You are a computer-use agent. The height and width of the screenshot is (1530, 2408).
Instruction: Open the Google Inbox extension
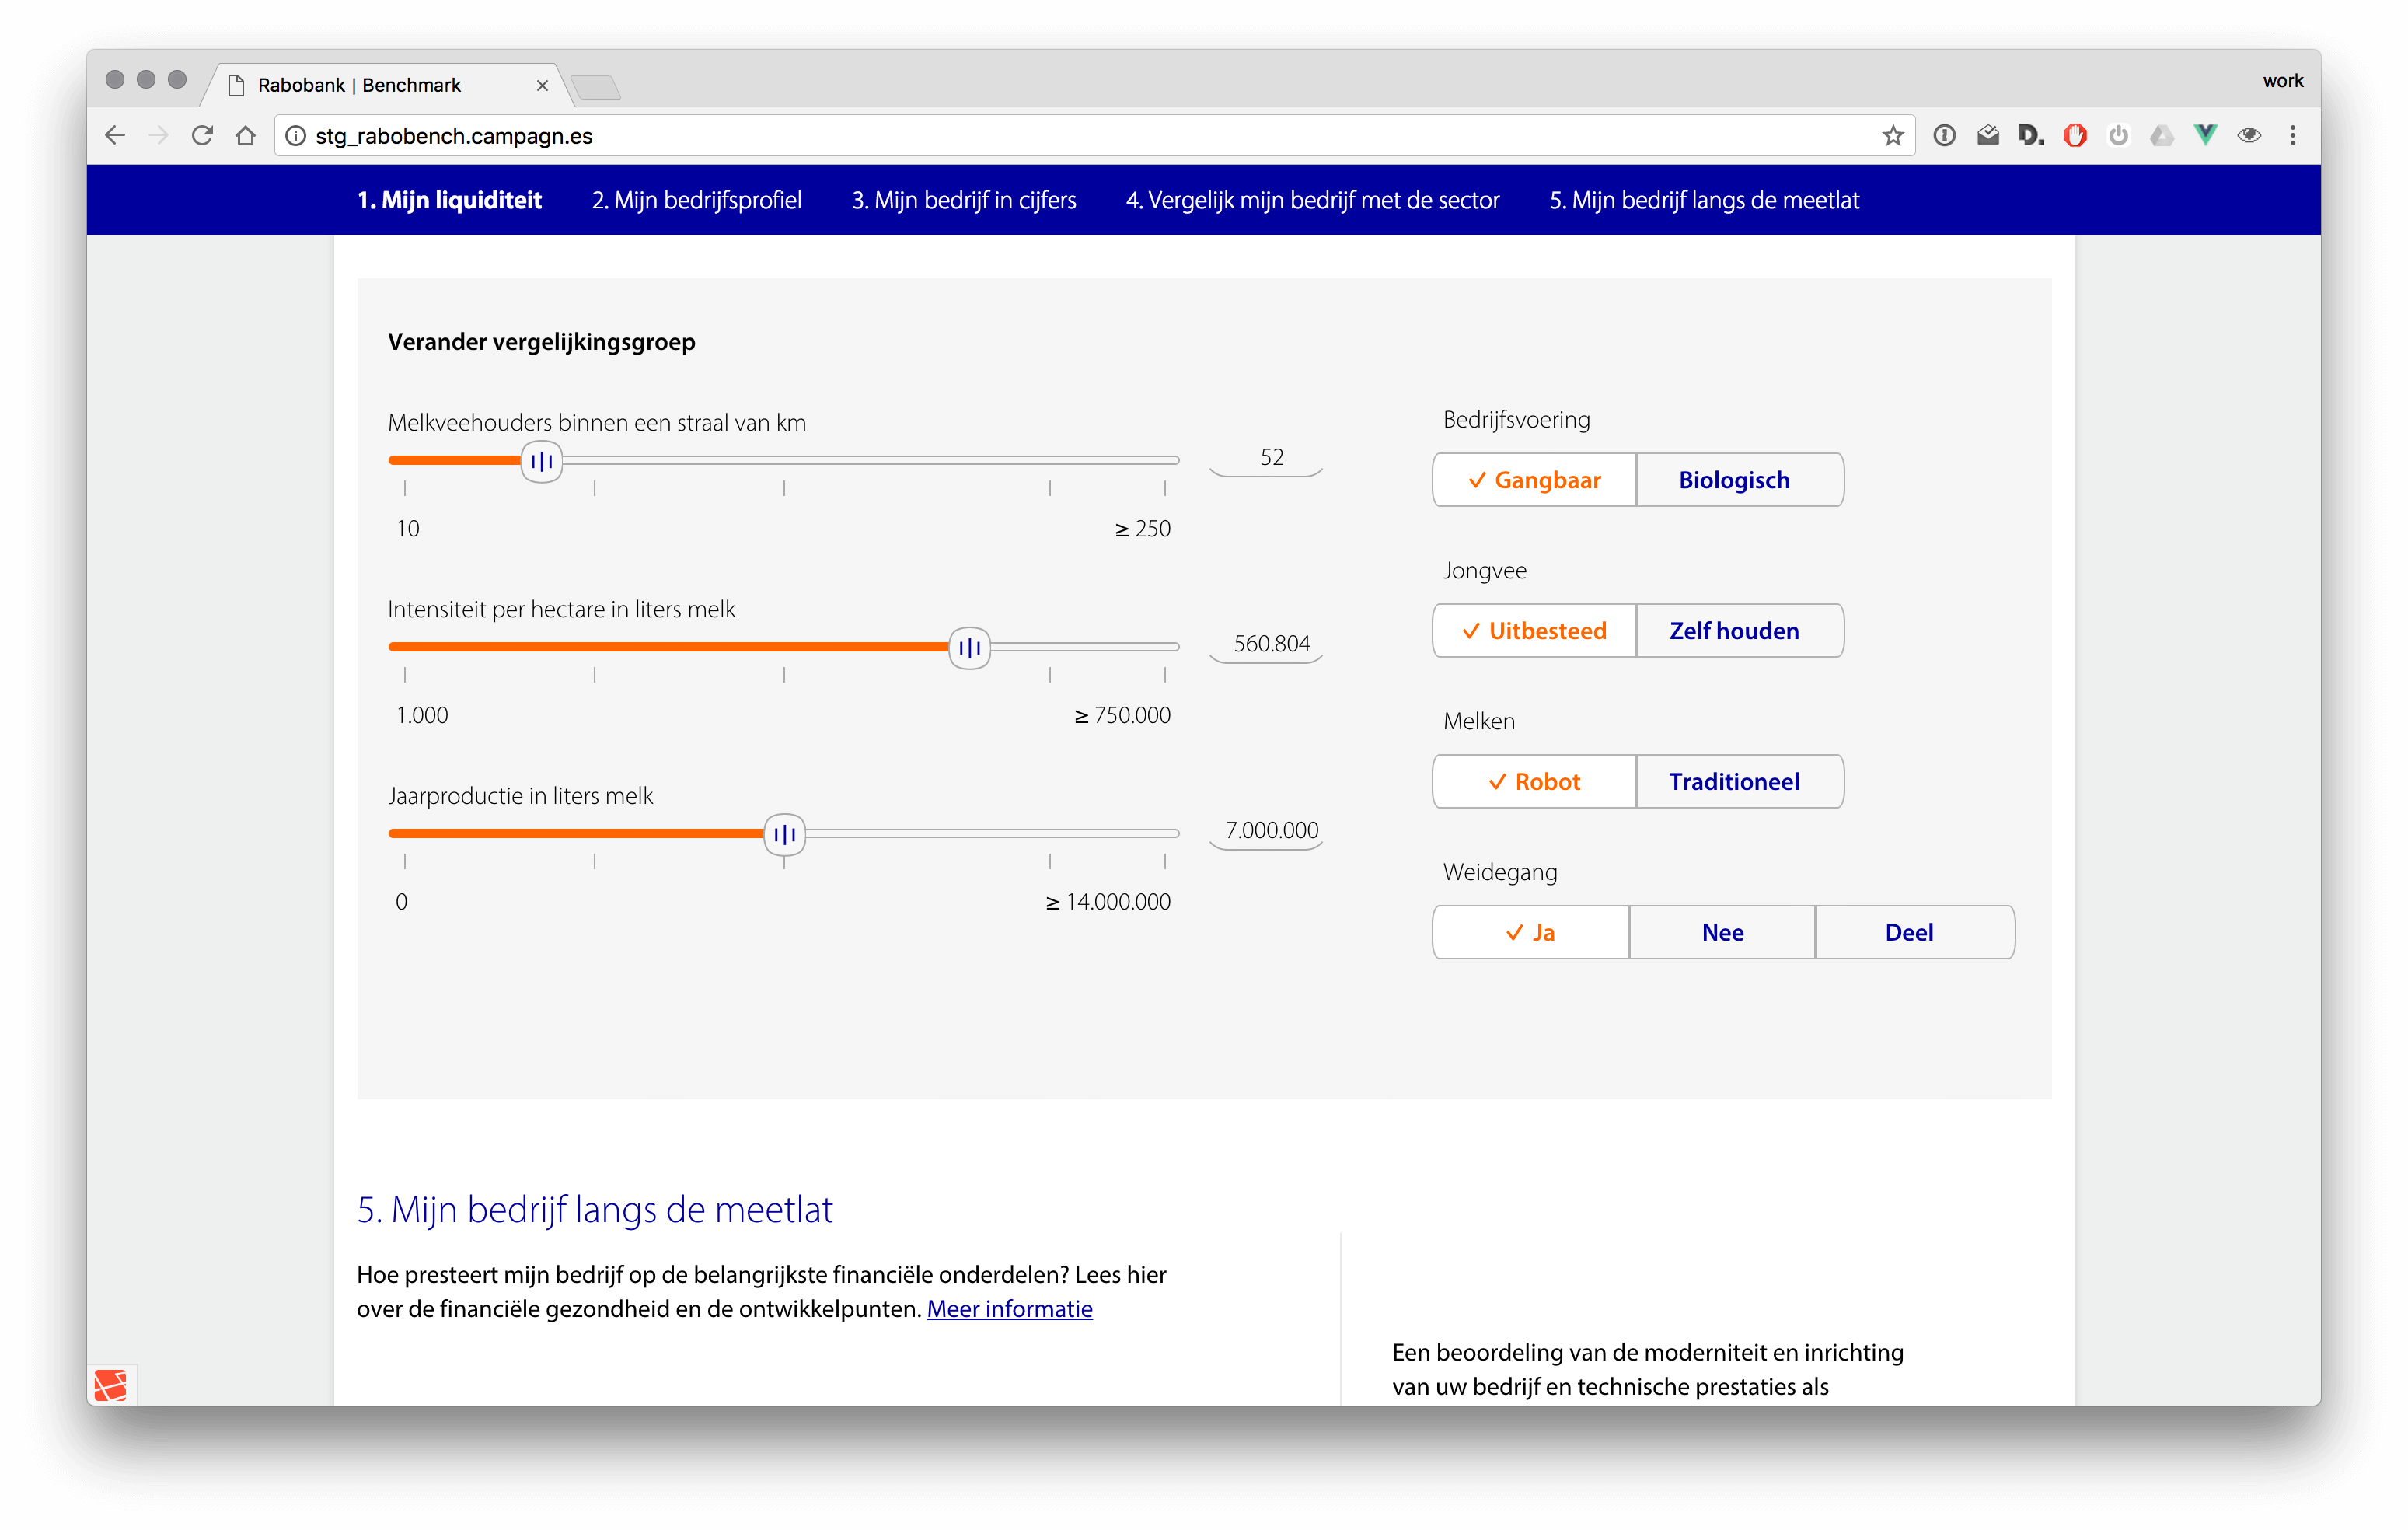[1988, 135]
